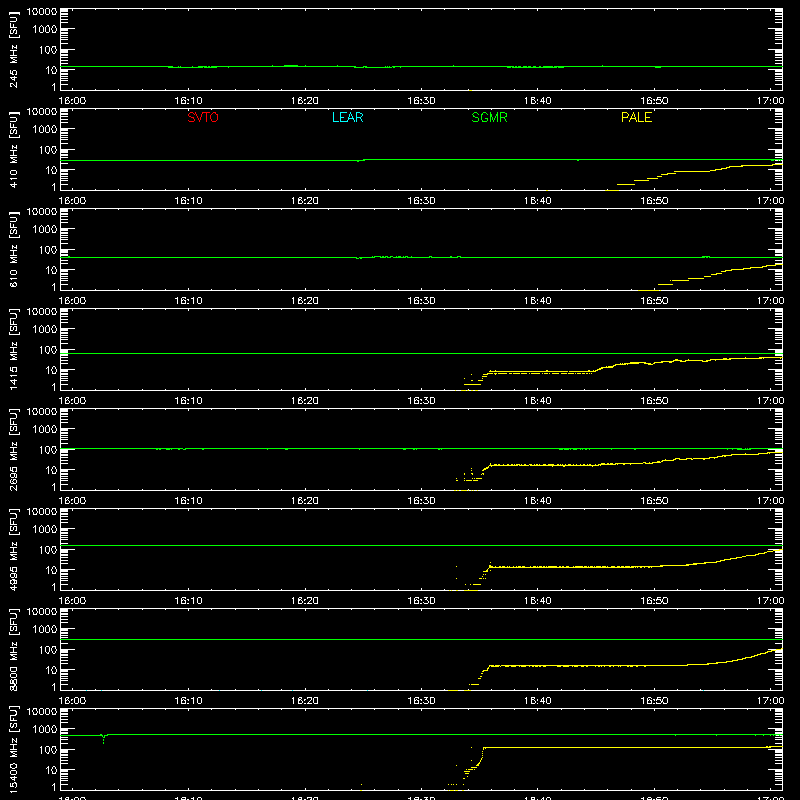Click the green SGMR trace in 245 MHz panel
Image resolution: width=800 pixels, height=800 pixels.
click(x=423, y=66)
